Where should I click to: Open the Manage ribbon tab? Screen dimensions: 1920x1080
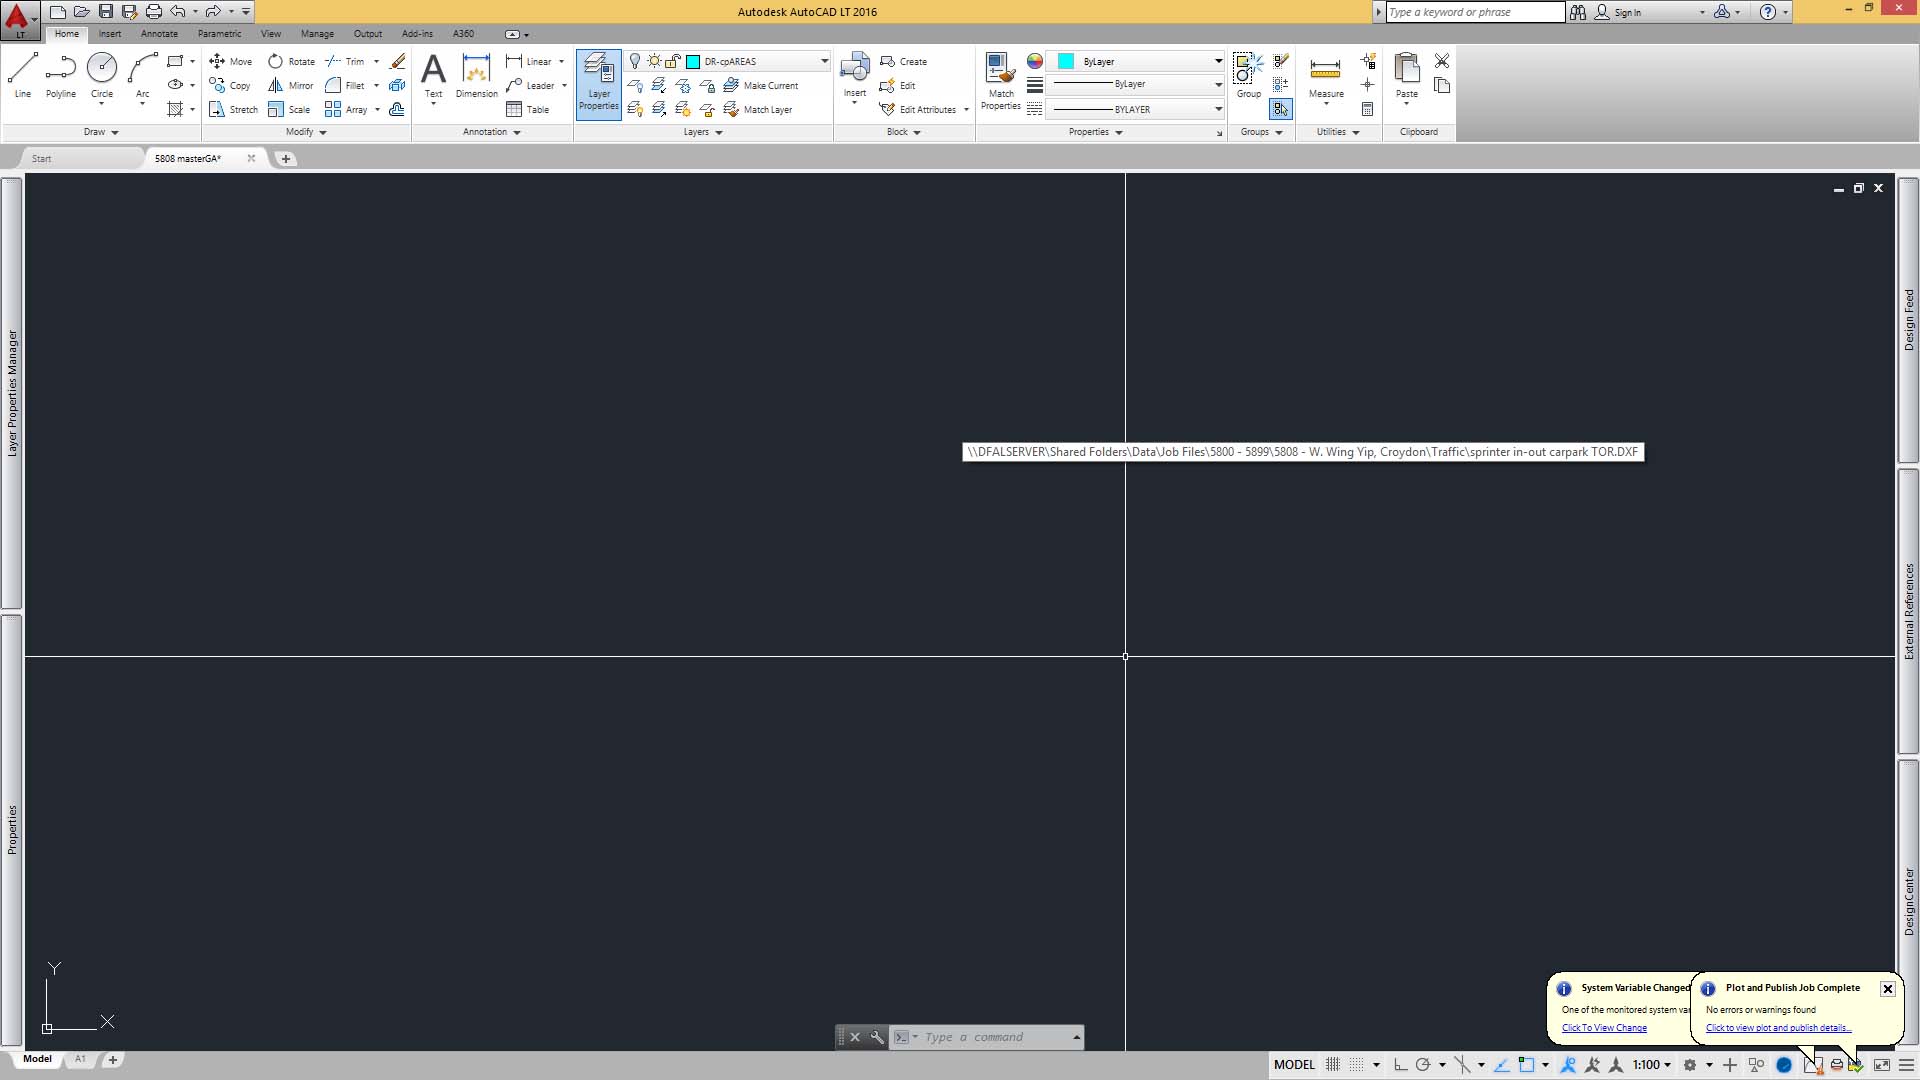click(x=317, y=34)
